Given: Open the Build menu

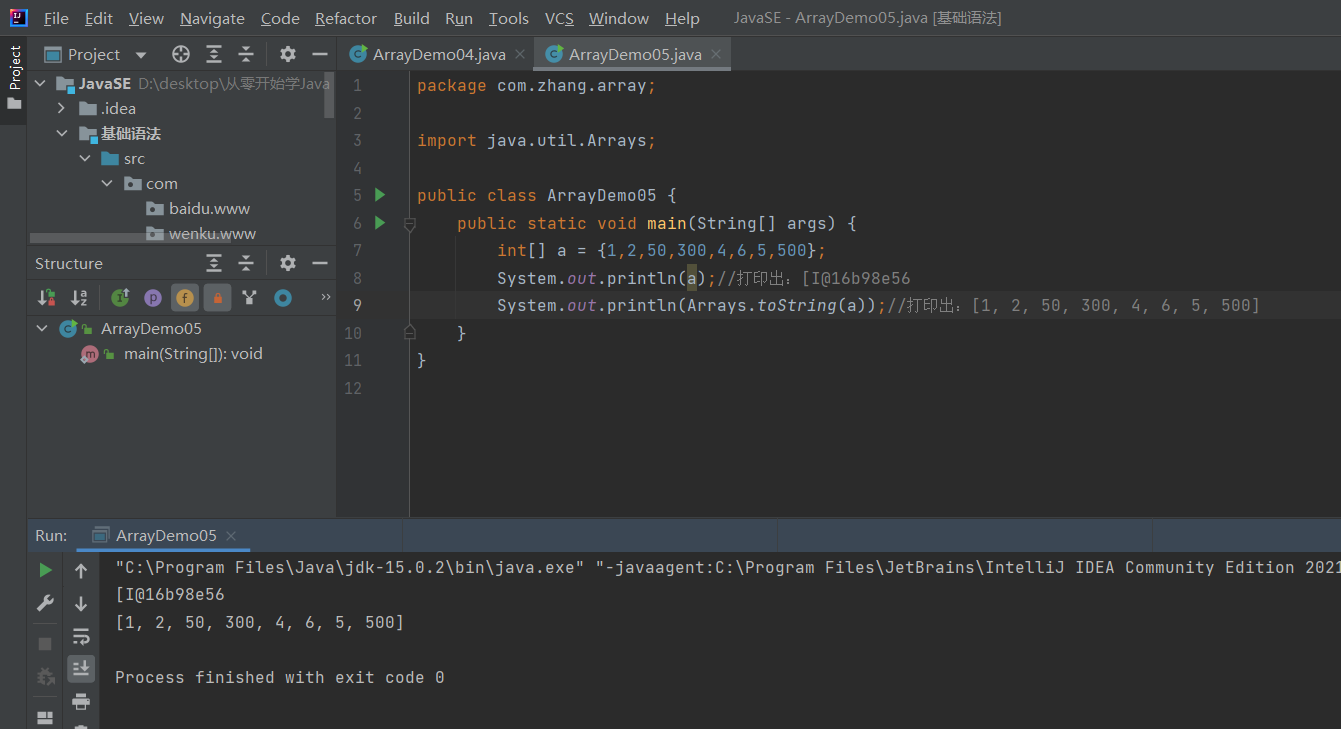Looking at the screenshot, I should (412, 19).
